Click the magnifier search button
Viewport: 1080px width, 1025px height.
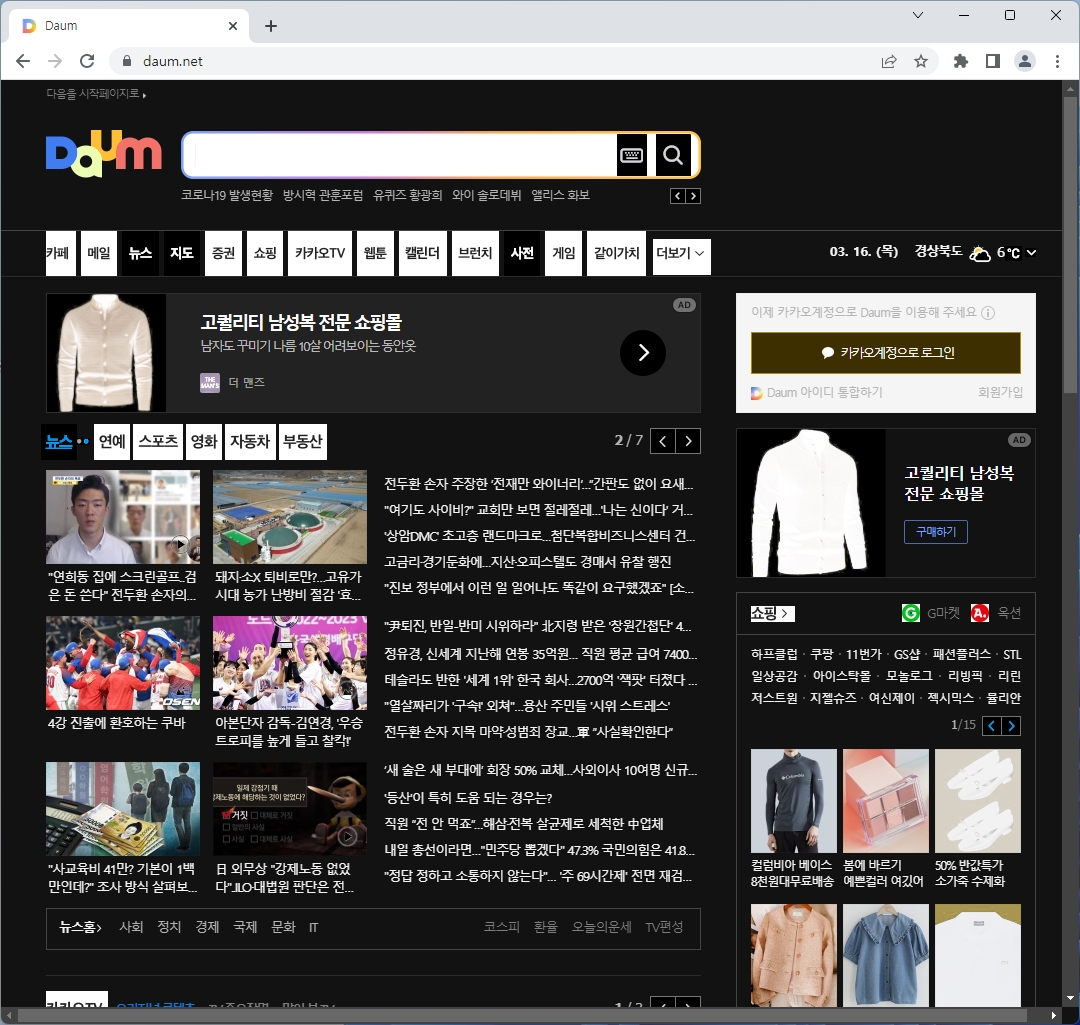(x=673, y=155)
